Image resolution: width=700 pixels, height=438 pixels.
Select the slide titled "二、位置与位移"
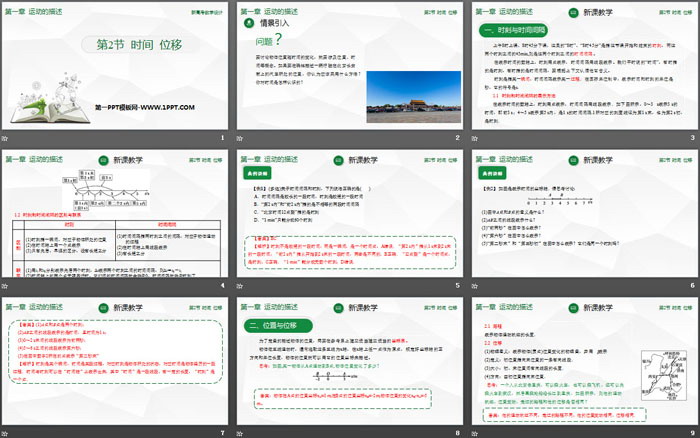[x=349, y=360]
